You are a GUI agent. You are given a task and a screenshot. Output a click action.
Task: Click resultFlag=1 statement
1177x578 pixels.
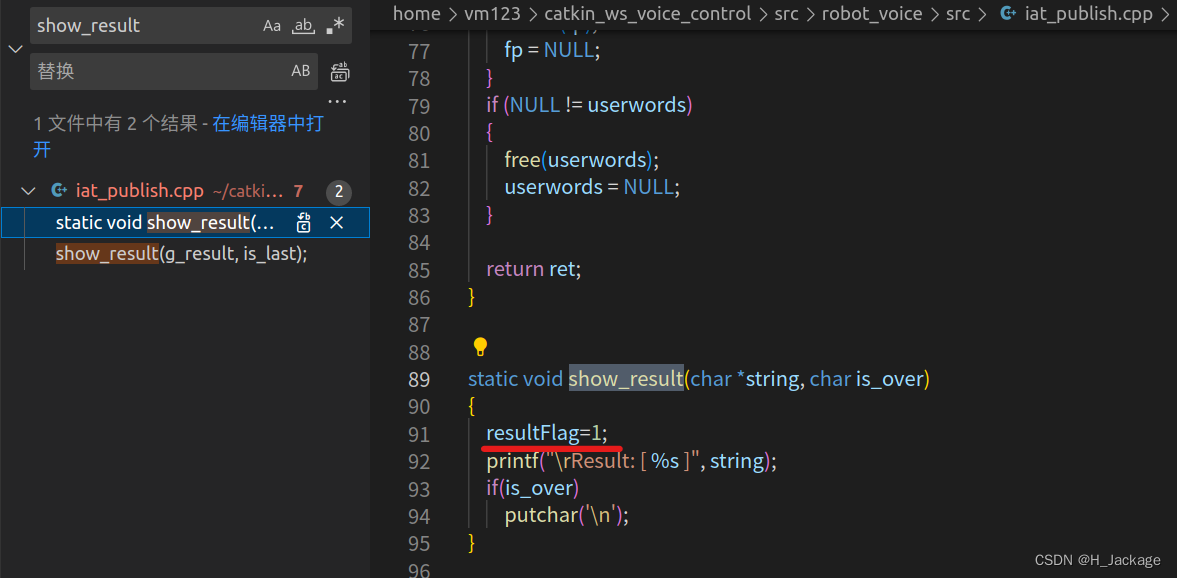547,434
